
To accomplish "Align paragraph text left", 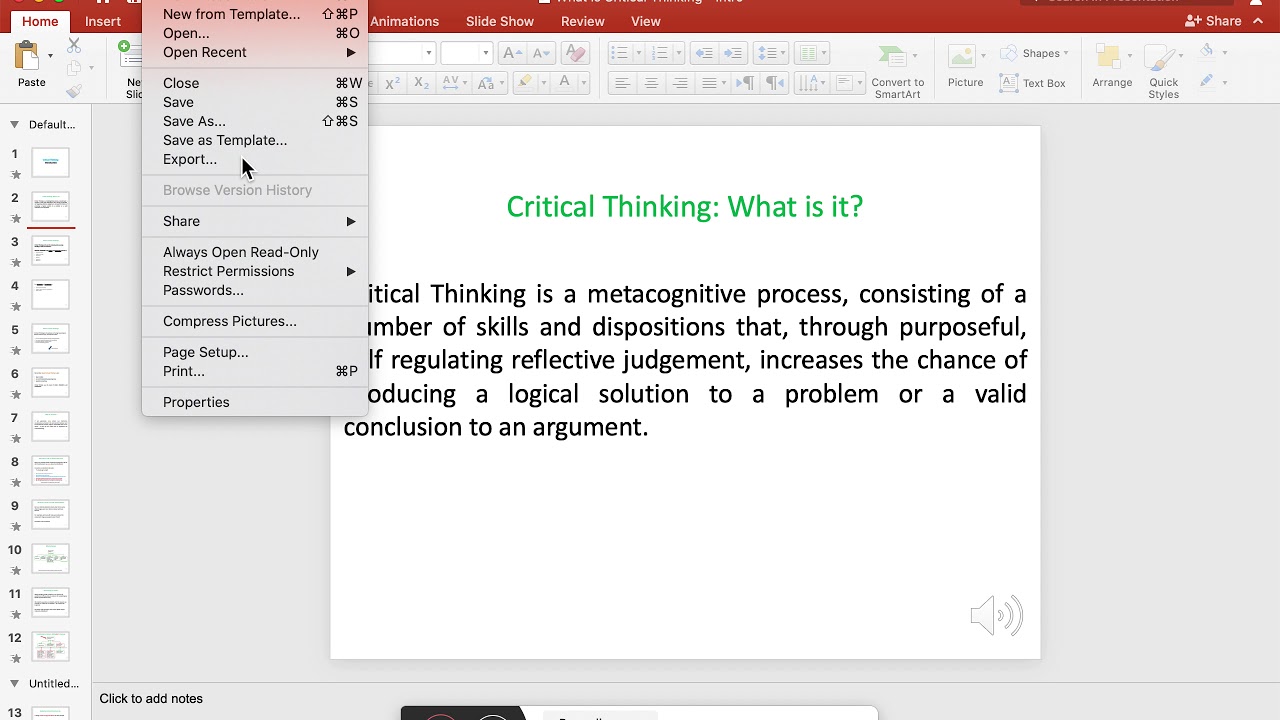I will [622, 83].
